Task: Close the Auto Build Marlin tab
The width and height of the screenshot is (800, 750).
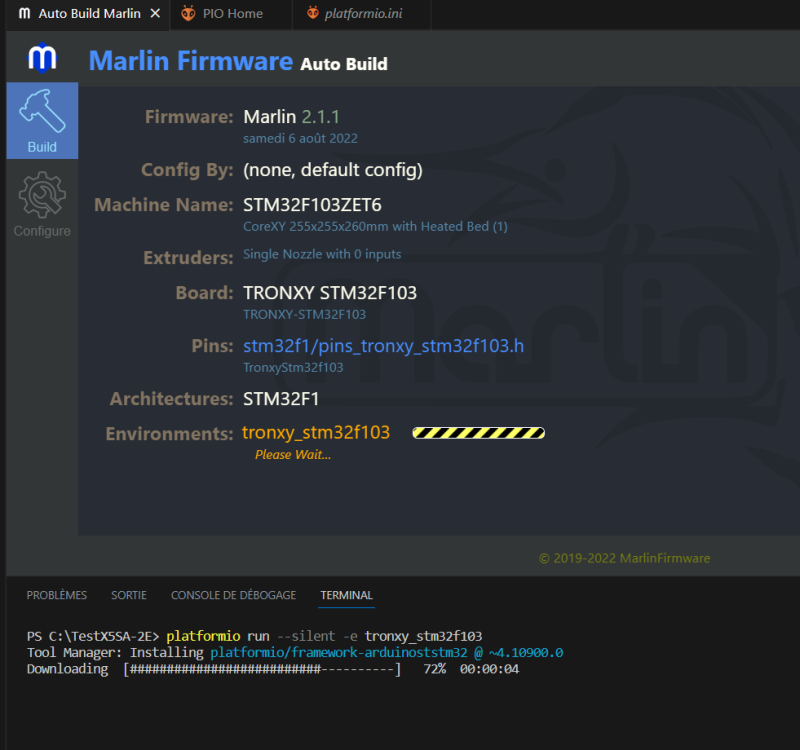Action: coord(155,13)
